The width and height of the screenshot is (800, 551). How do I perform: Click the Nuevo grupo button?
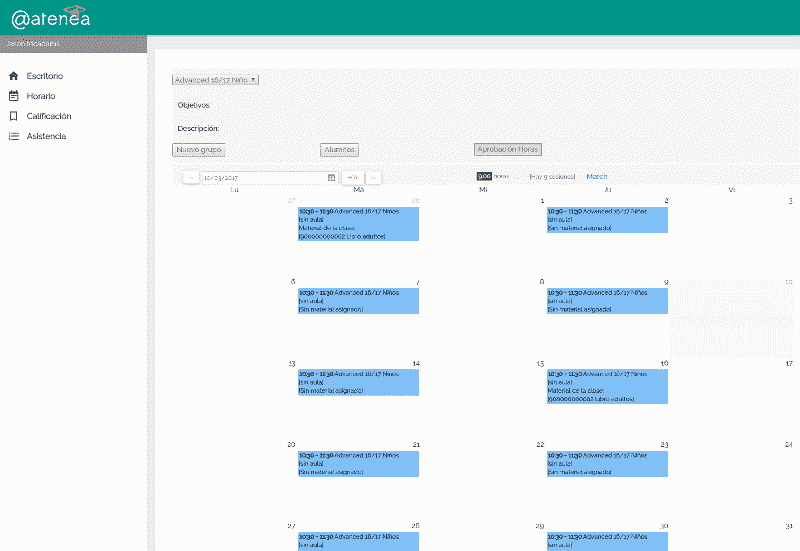198,150
